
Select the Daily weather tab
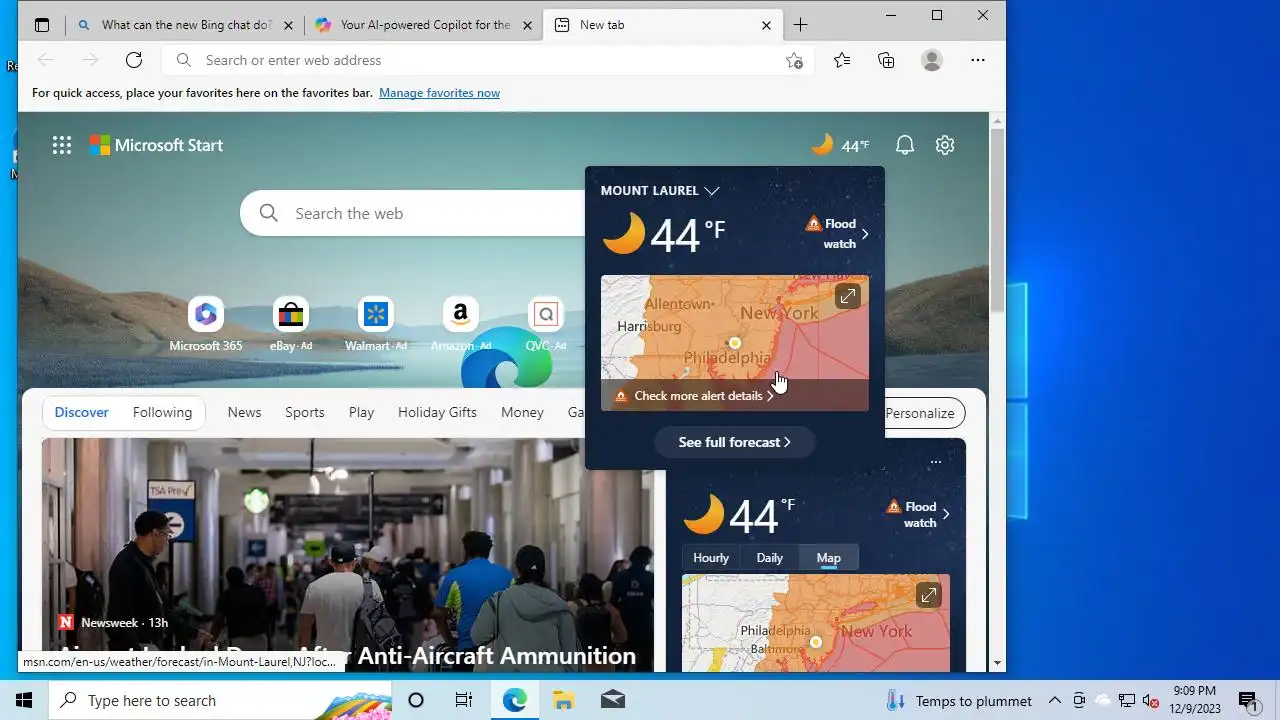(770, 558)
